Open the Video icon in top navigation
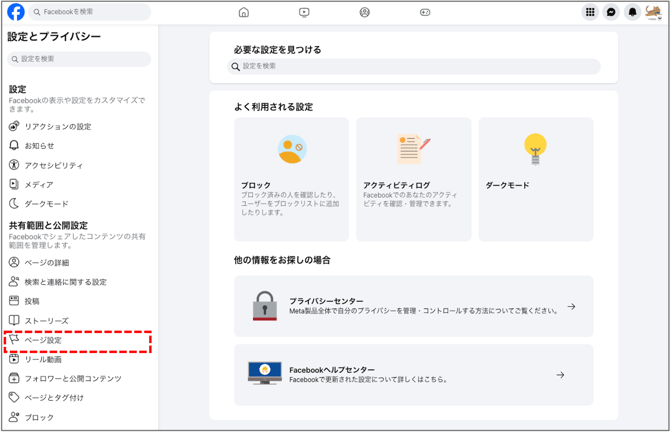670x432 pixels. tap(304, 12)
